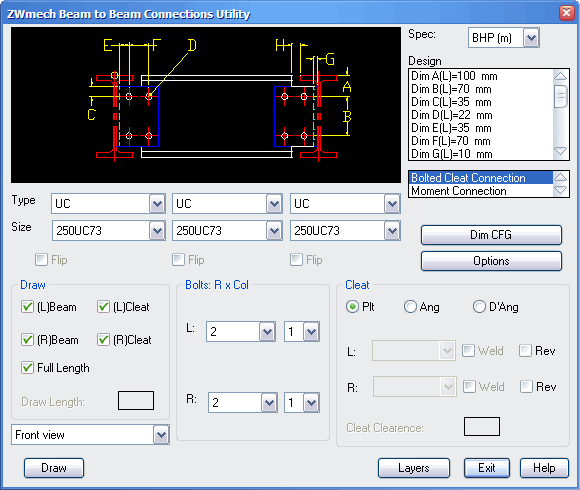The height and width of the screenshot is (490, 580).
Task: Click the Exit button
Action: tap(487, 468)
